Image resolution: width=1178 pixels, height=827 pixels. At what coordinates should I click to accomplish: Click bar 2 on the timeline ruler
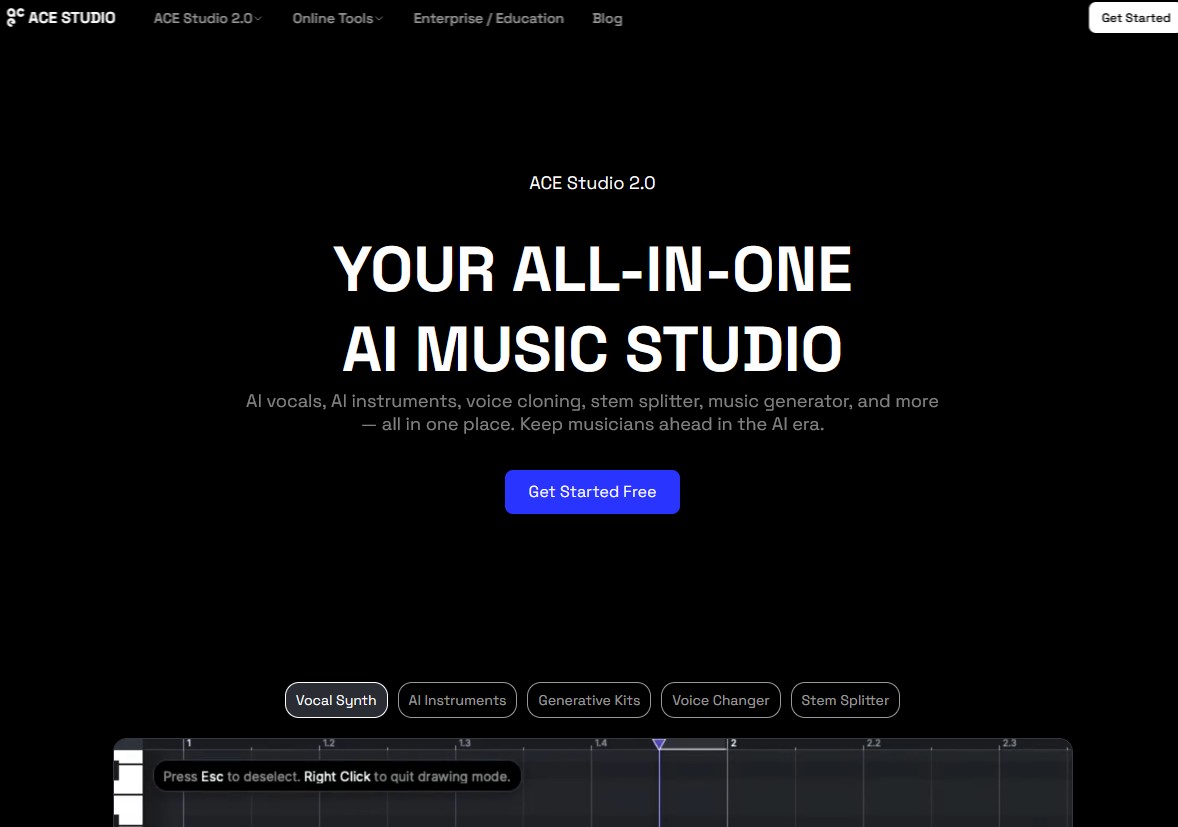733,743
